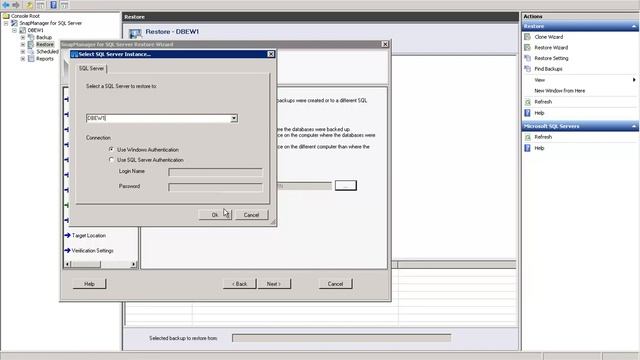Click the Selected backup to restore from field

pyautogui.click(x=342, y=338)
